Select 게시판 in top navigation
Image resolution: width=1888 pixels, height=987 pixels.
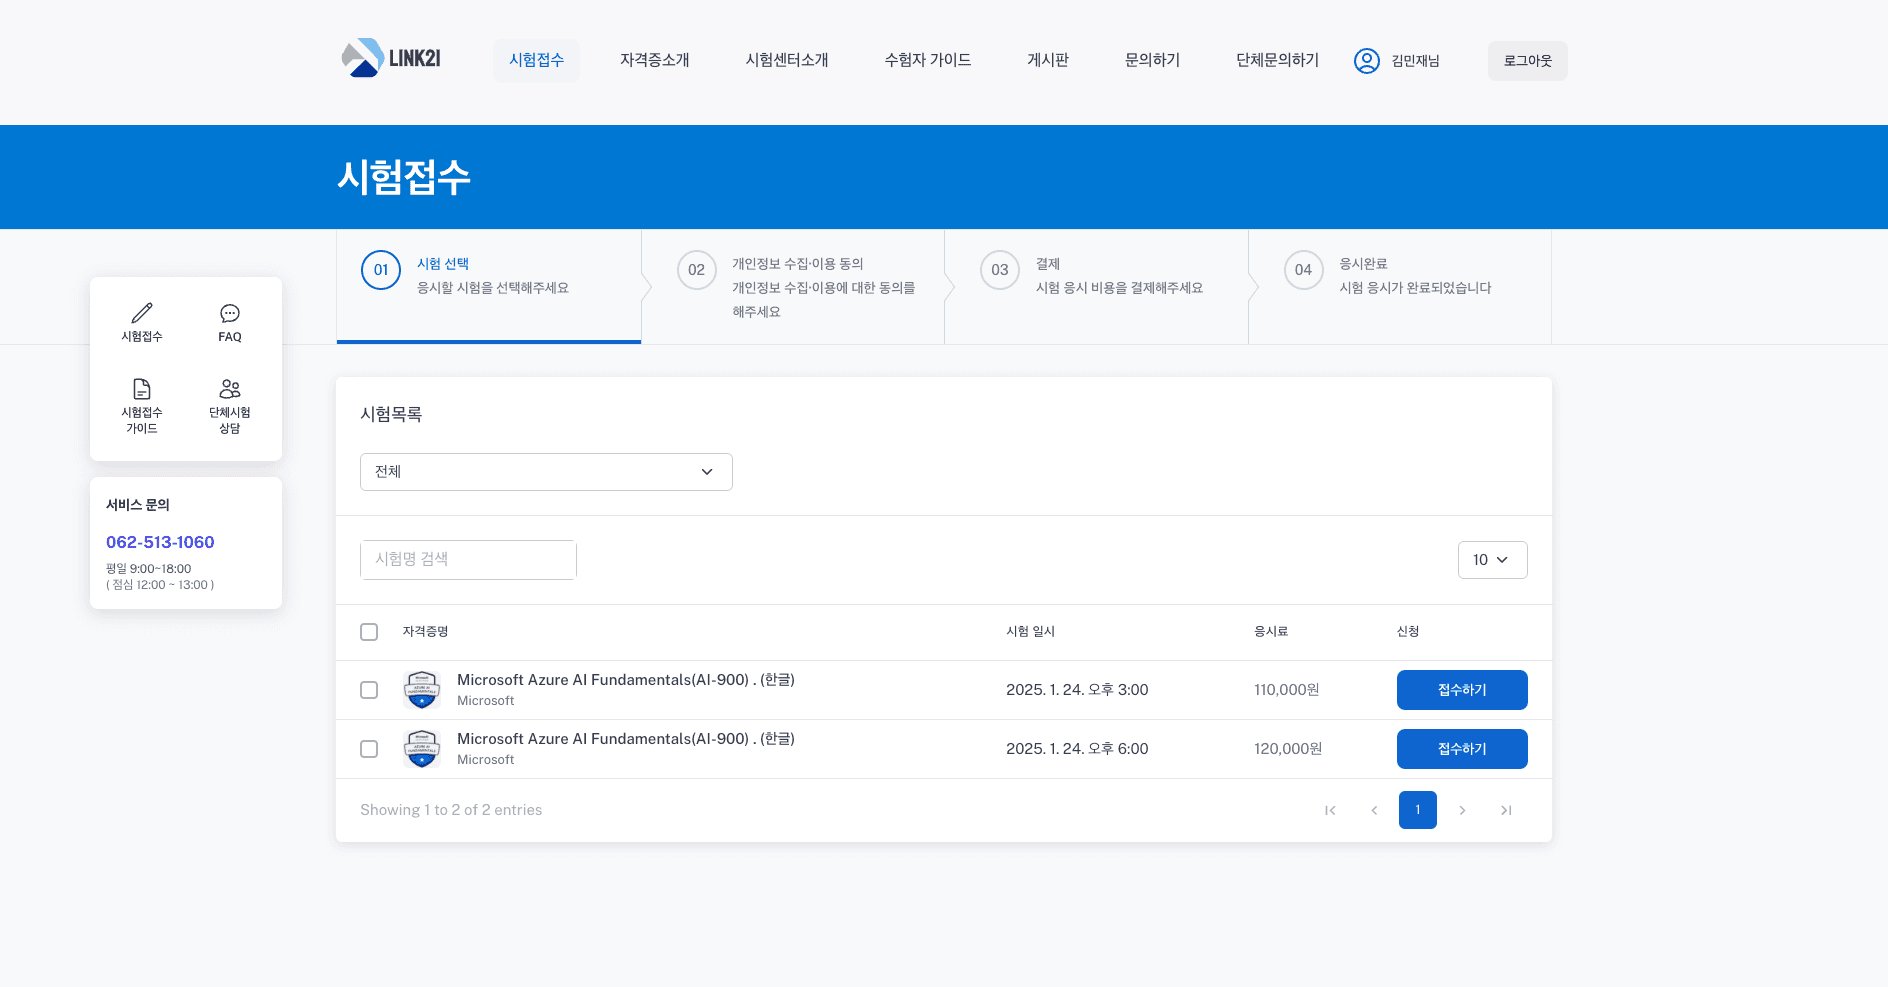pyautogui.click(x=1048, y=60)
